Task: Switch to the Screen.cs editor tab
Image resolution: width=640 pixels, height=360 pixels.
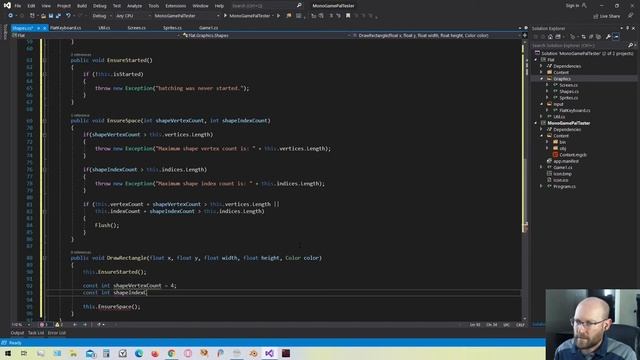Action: [x=136, y=28]
